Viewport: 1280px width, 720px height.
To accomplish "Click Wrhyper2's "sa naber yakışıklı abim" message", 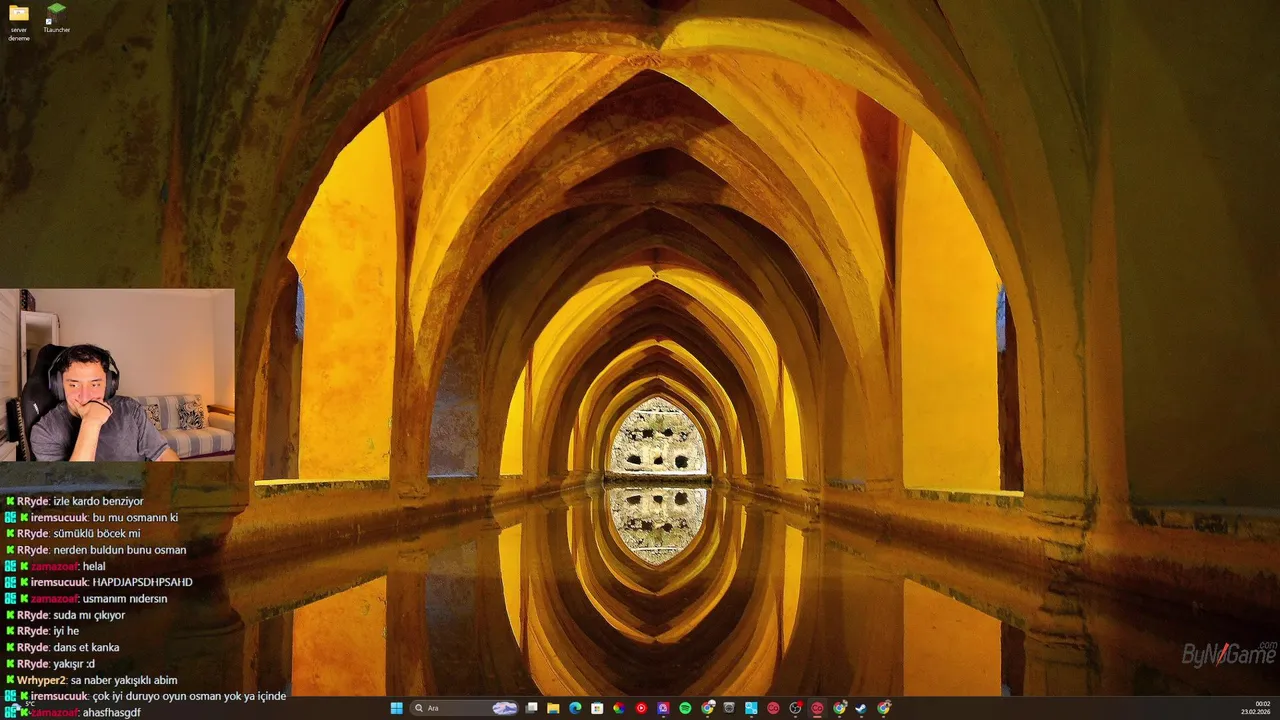I will point(124,680).
